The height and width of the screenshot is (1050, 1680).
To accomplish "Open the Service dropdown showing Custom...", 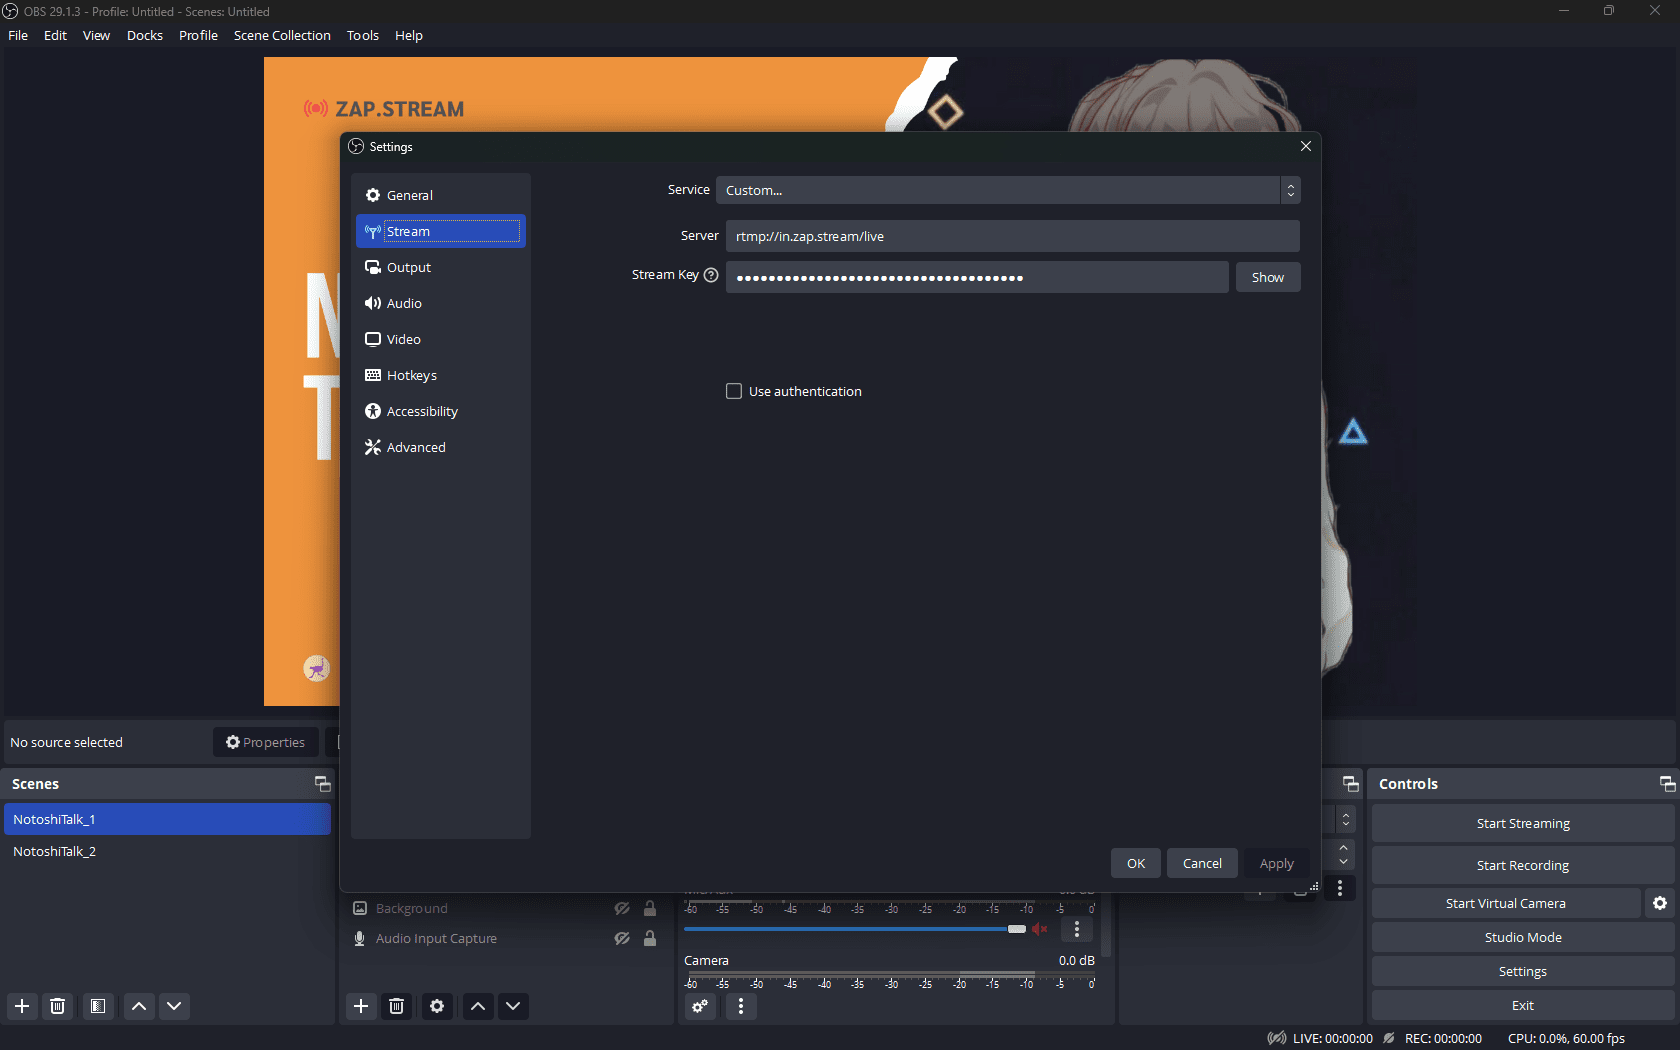I will click(1008, 190).
